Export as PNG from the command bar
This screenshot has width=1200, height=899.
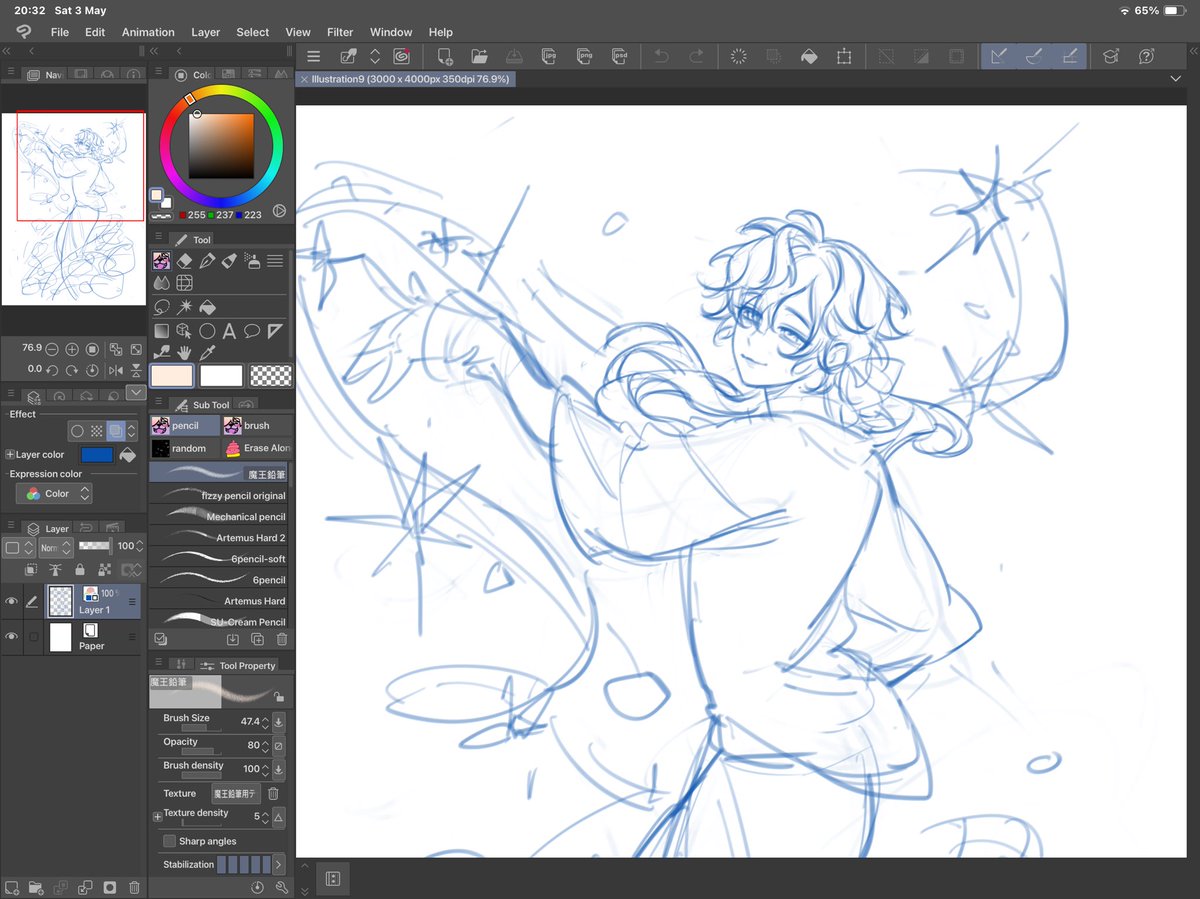[584, 57]
